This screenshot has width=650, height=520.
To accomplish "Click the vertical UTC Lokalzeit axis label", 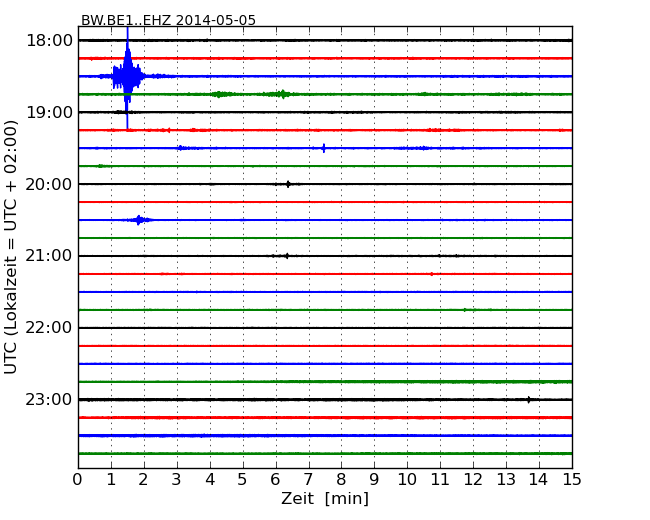I will pyautogui.click(x=11, y=247).
